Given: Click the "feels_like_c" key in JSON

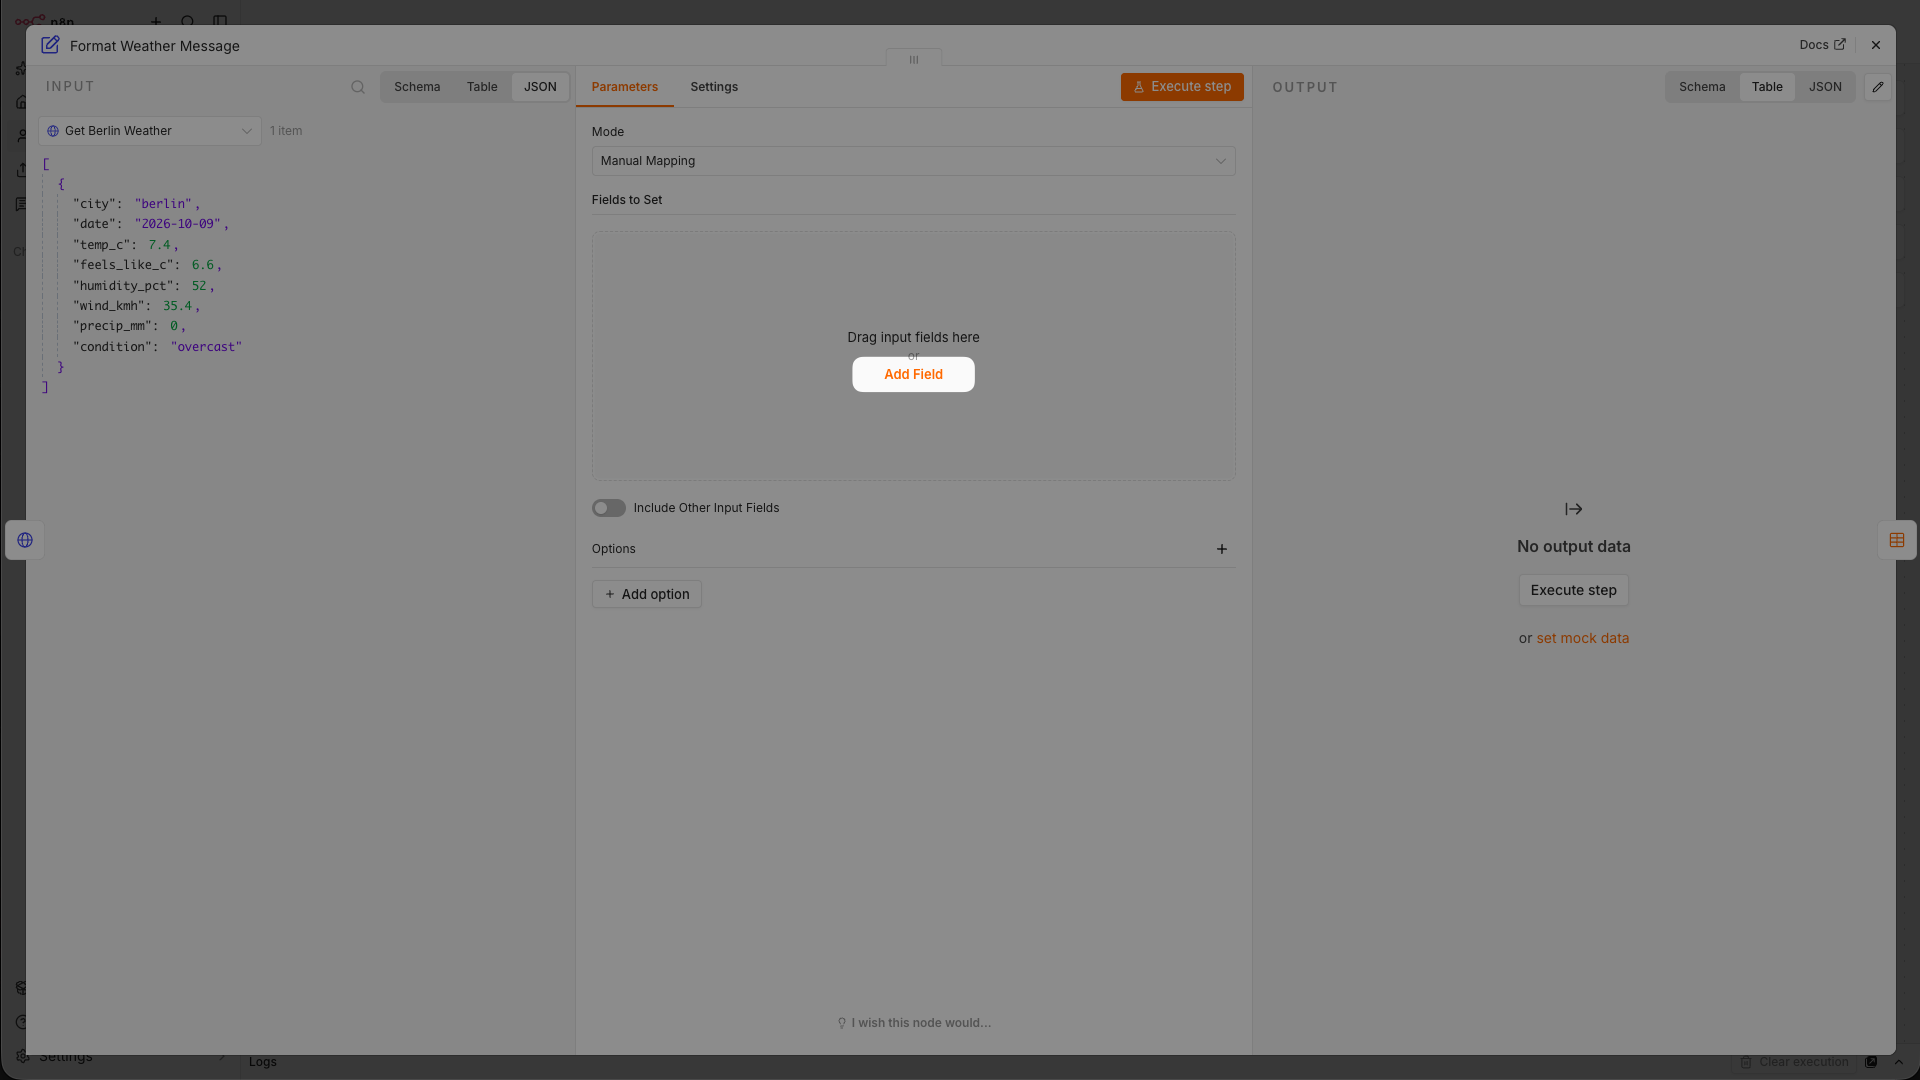Looking at the screenshot, I should point(123,265).
